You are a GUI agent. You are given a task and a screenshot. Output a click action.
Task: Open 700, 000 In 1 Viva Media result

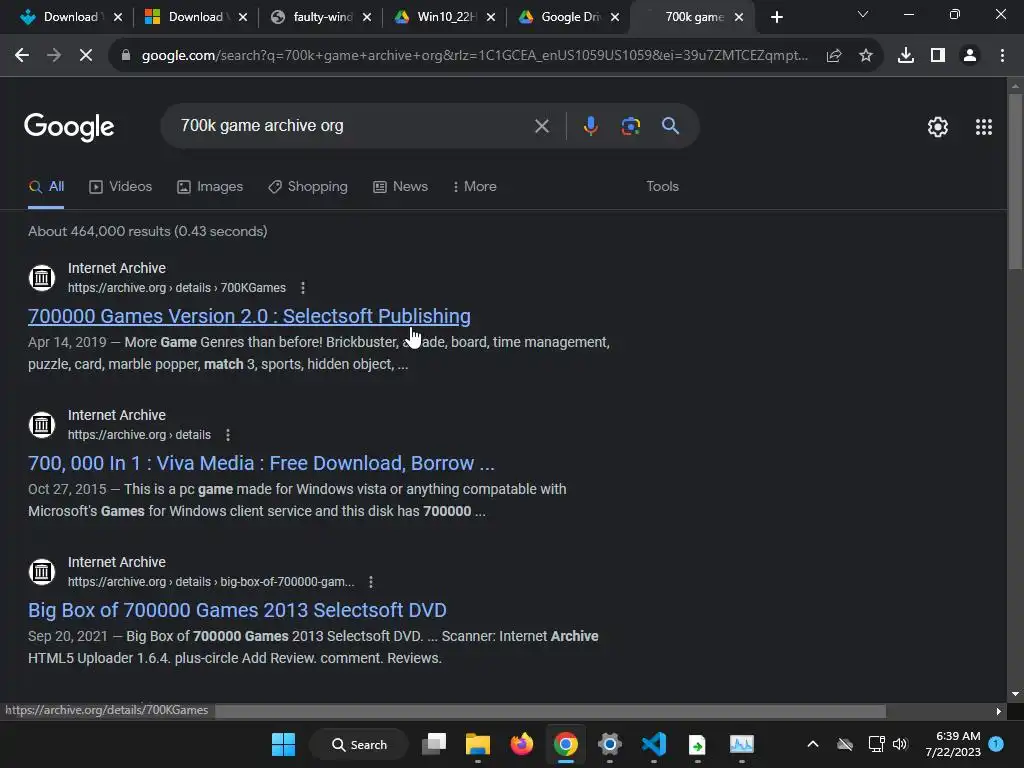pyautogui.click(x=261, y=463)
